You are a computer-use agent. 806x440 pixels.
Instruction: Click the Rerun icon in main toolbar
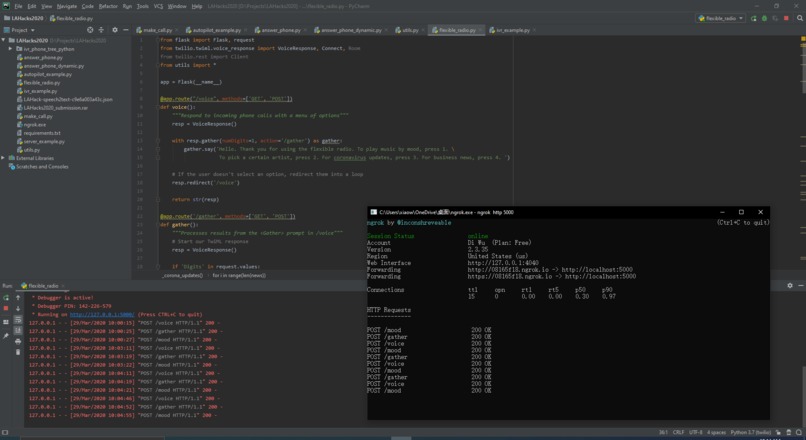pyautogui.click(x=754, y=18)
